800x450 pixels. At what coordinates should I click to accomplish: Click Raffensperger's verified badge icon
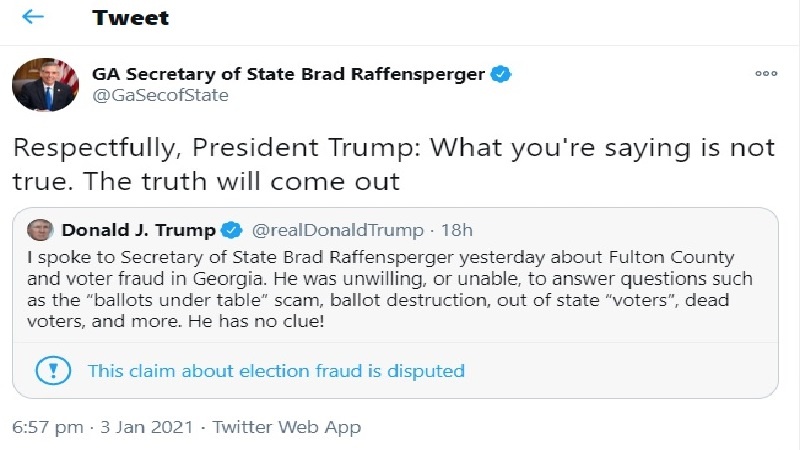500,74
